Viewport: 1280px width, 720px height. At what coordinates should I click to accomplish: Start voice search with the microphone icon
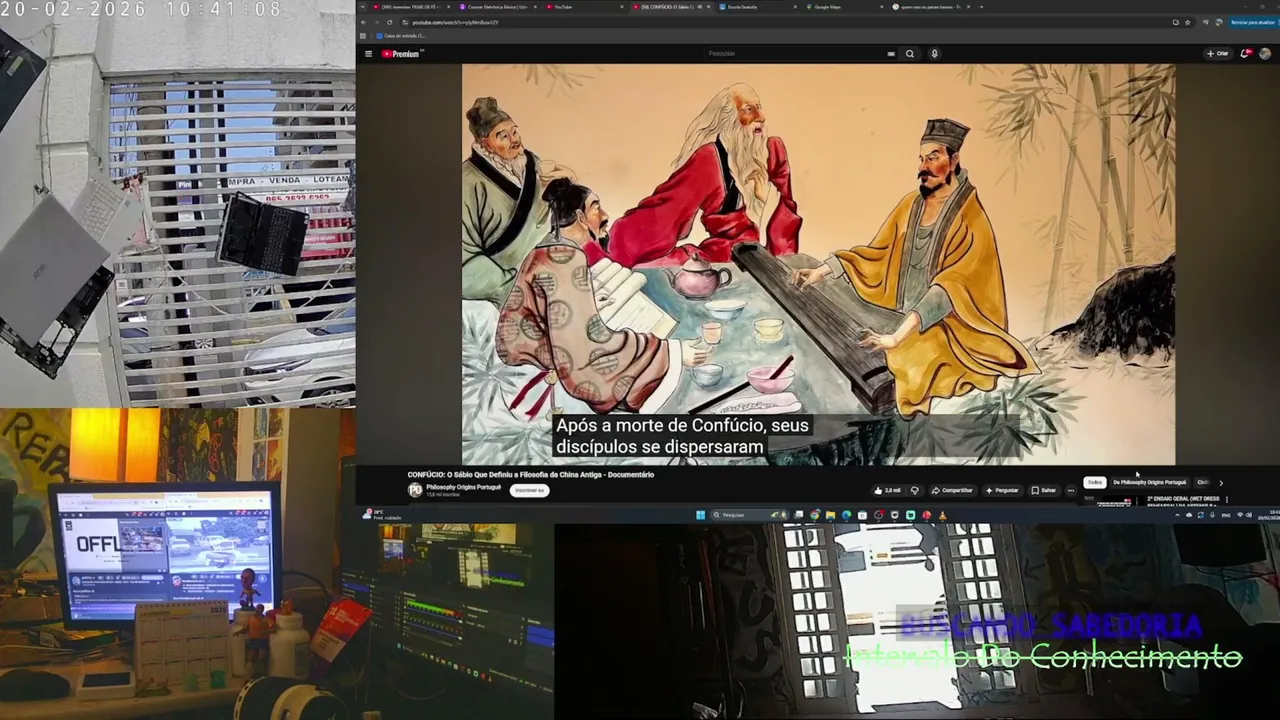click(x=934, y=54)
